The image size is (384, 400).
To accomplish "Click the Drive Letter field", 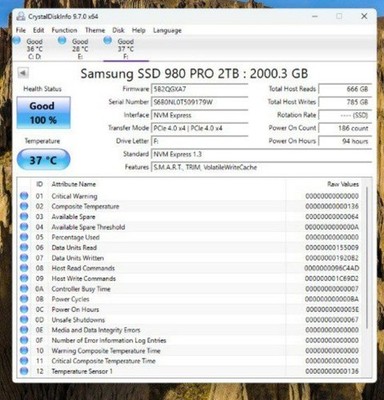I will pos(199,141).
